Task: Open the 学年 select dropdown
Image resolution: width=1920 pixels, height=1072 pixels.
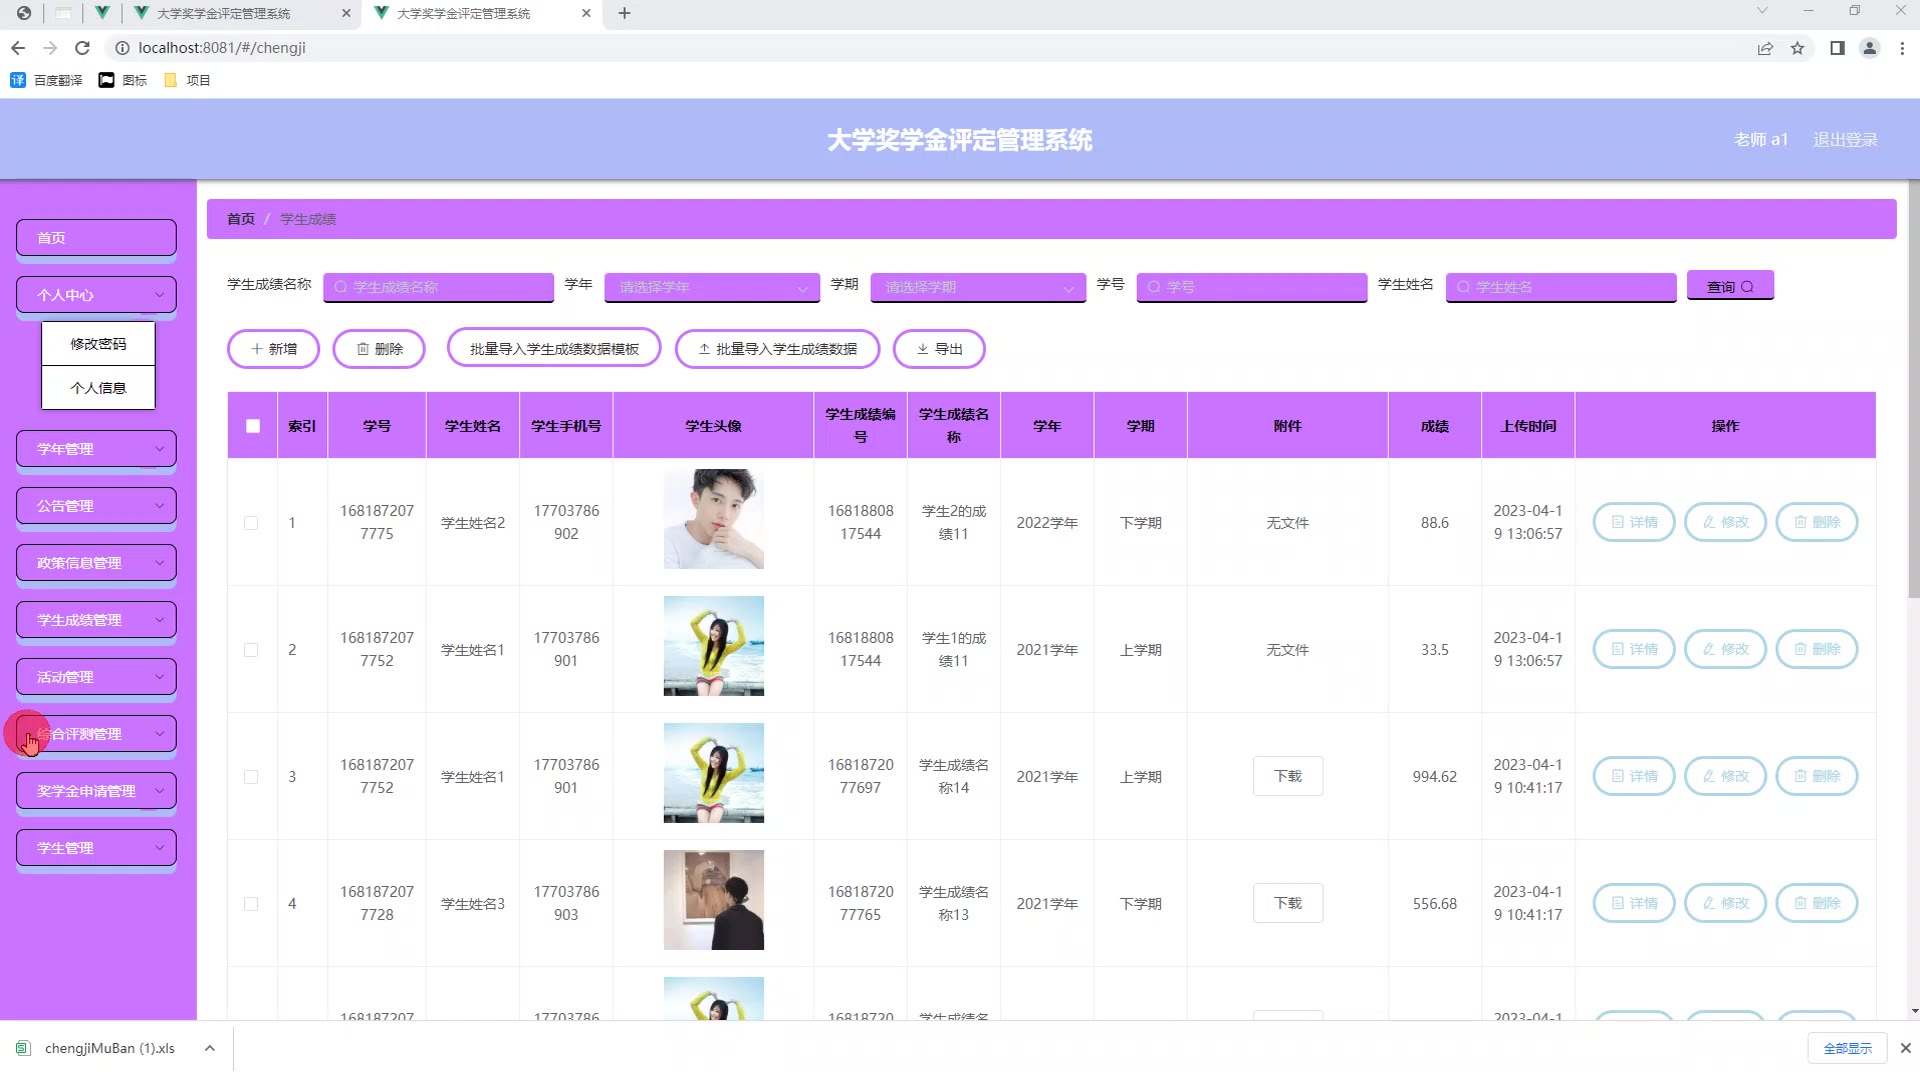Action: point(712,287)
